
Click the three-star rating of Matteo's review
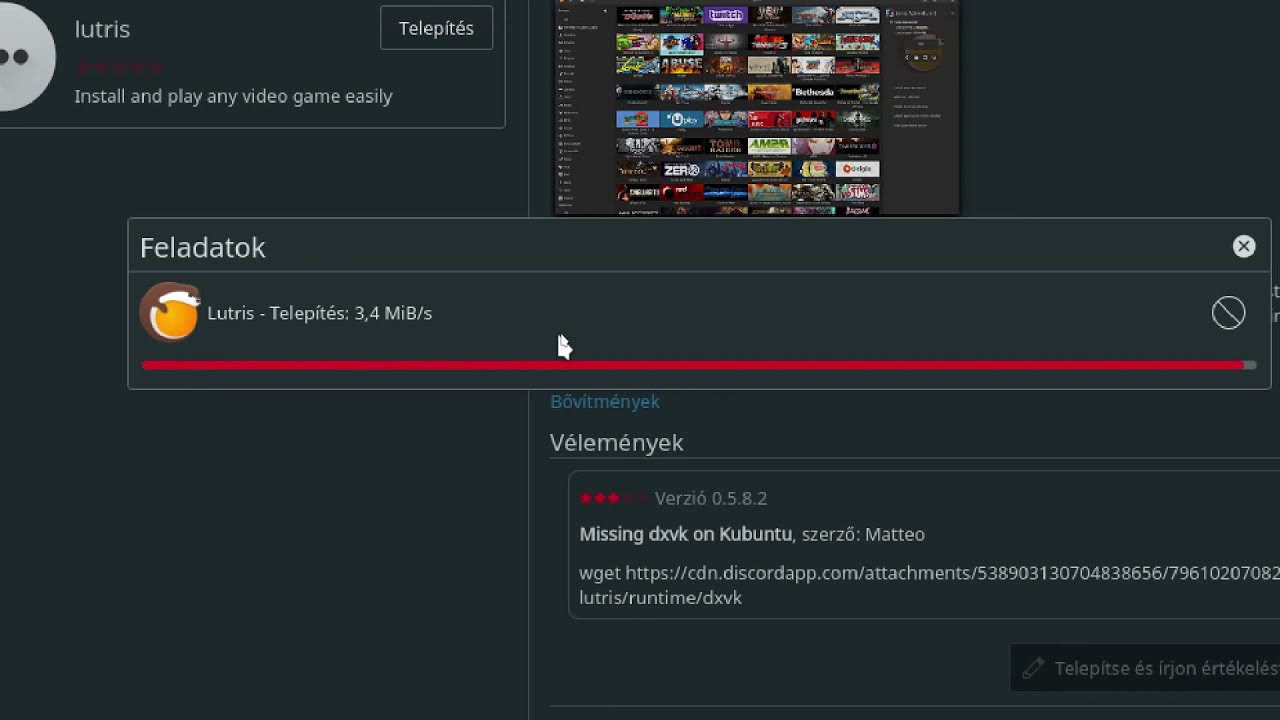[613, 498]
